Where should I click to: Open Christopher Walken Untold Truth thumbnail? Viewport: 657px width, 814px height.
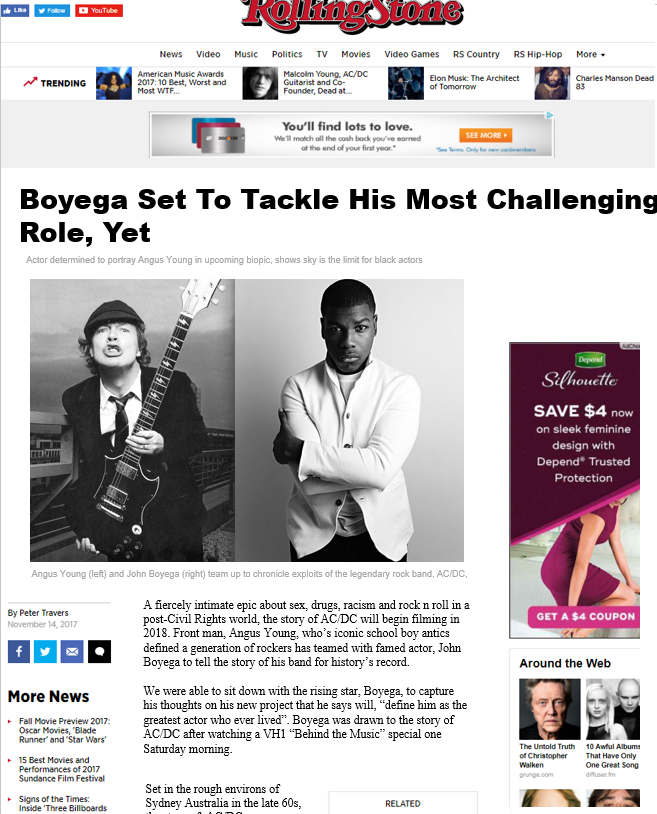click(550, 709)
